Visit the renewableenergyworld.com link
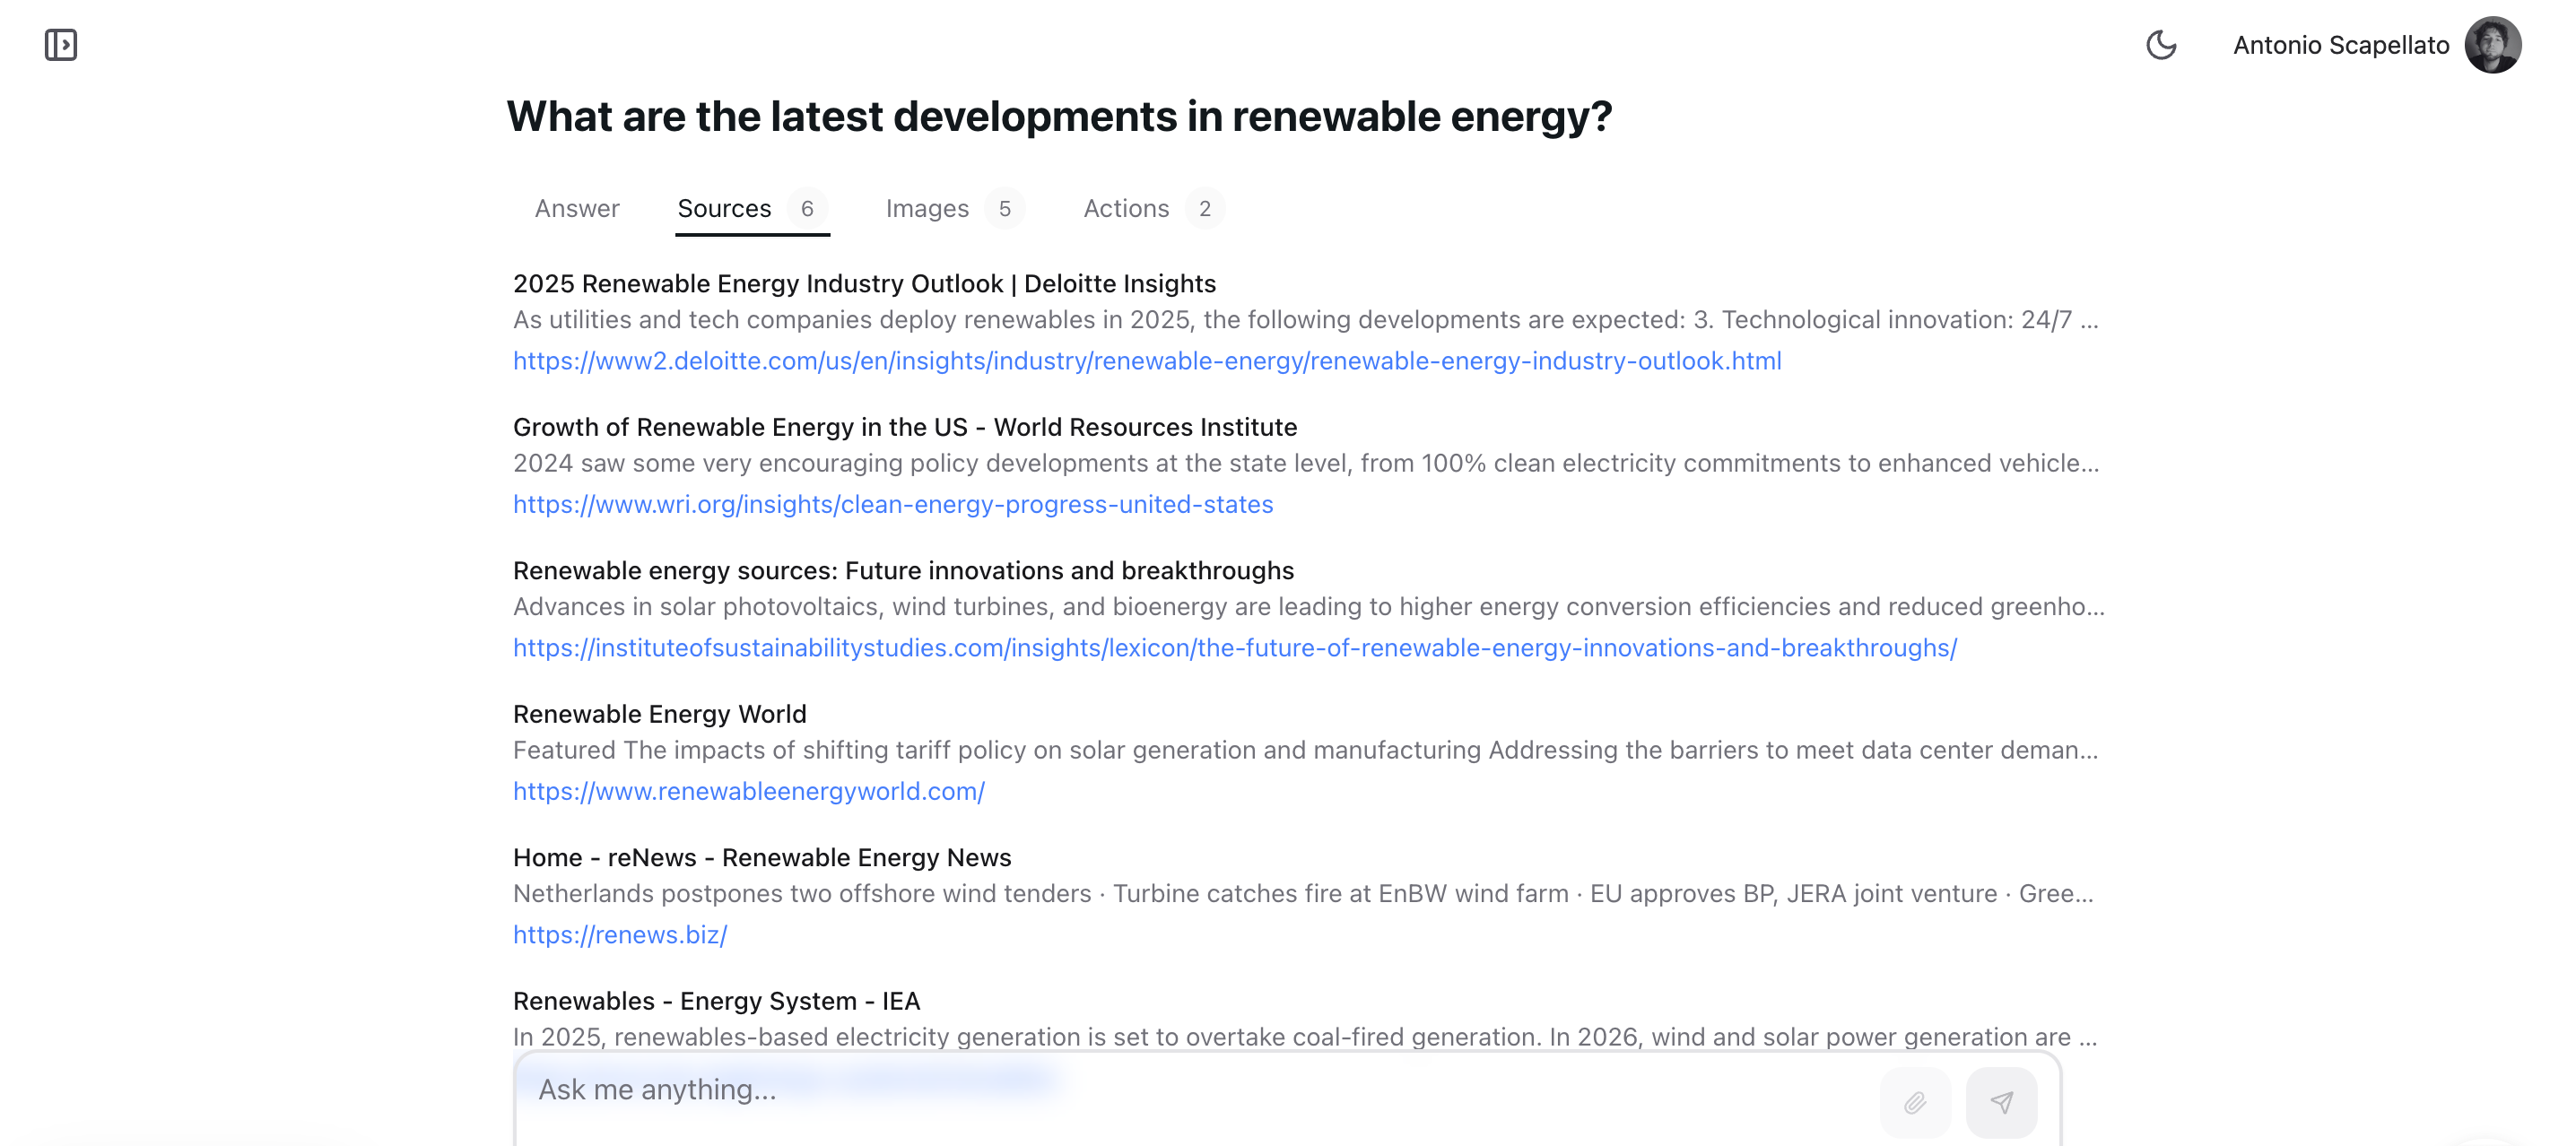The width and height of the screenshot is (2576, 1146). point(748,791)
